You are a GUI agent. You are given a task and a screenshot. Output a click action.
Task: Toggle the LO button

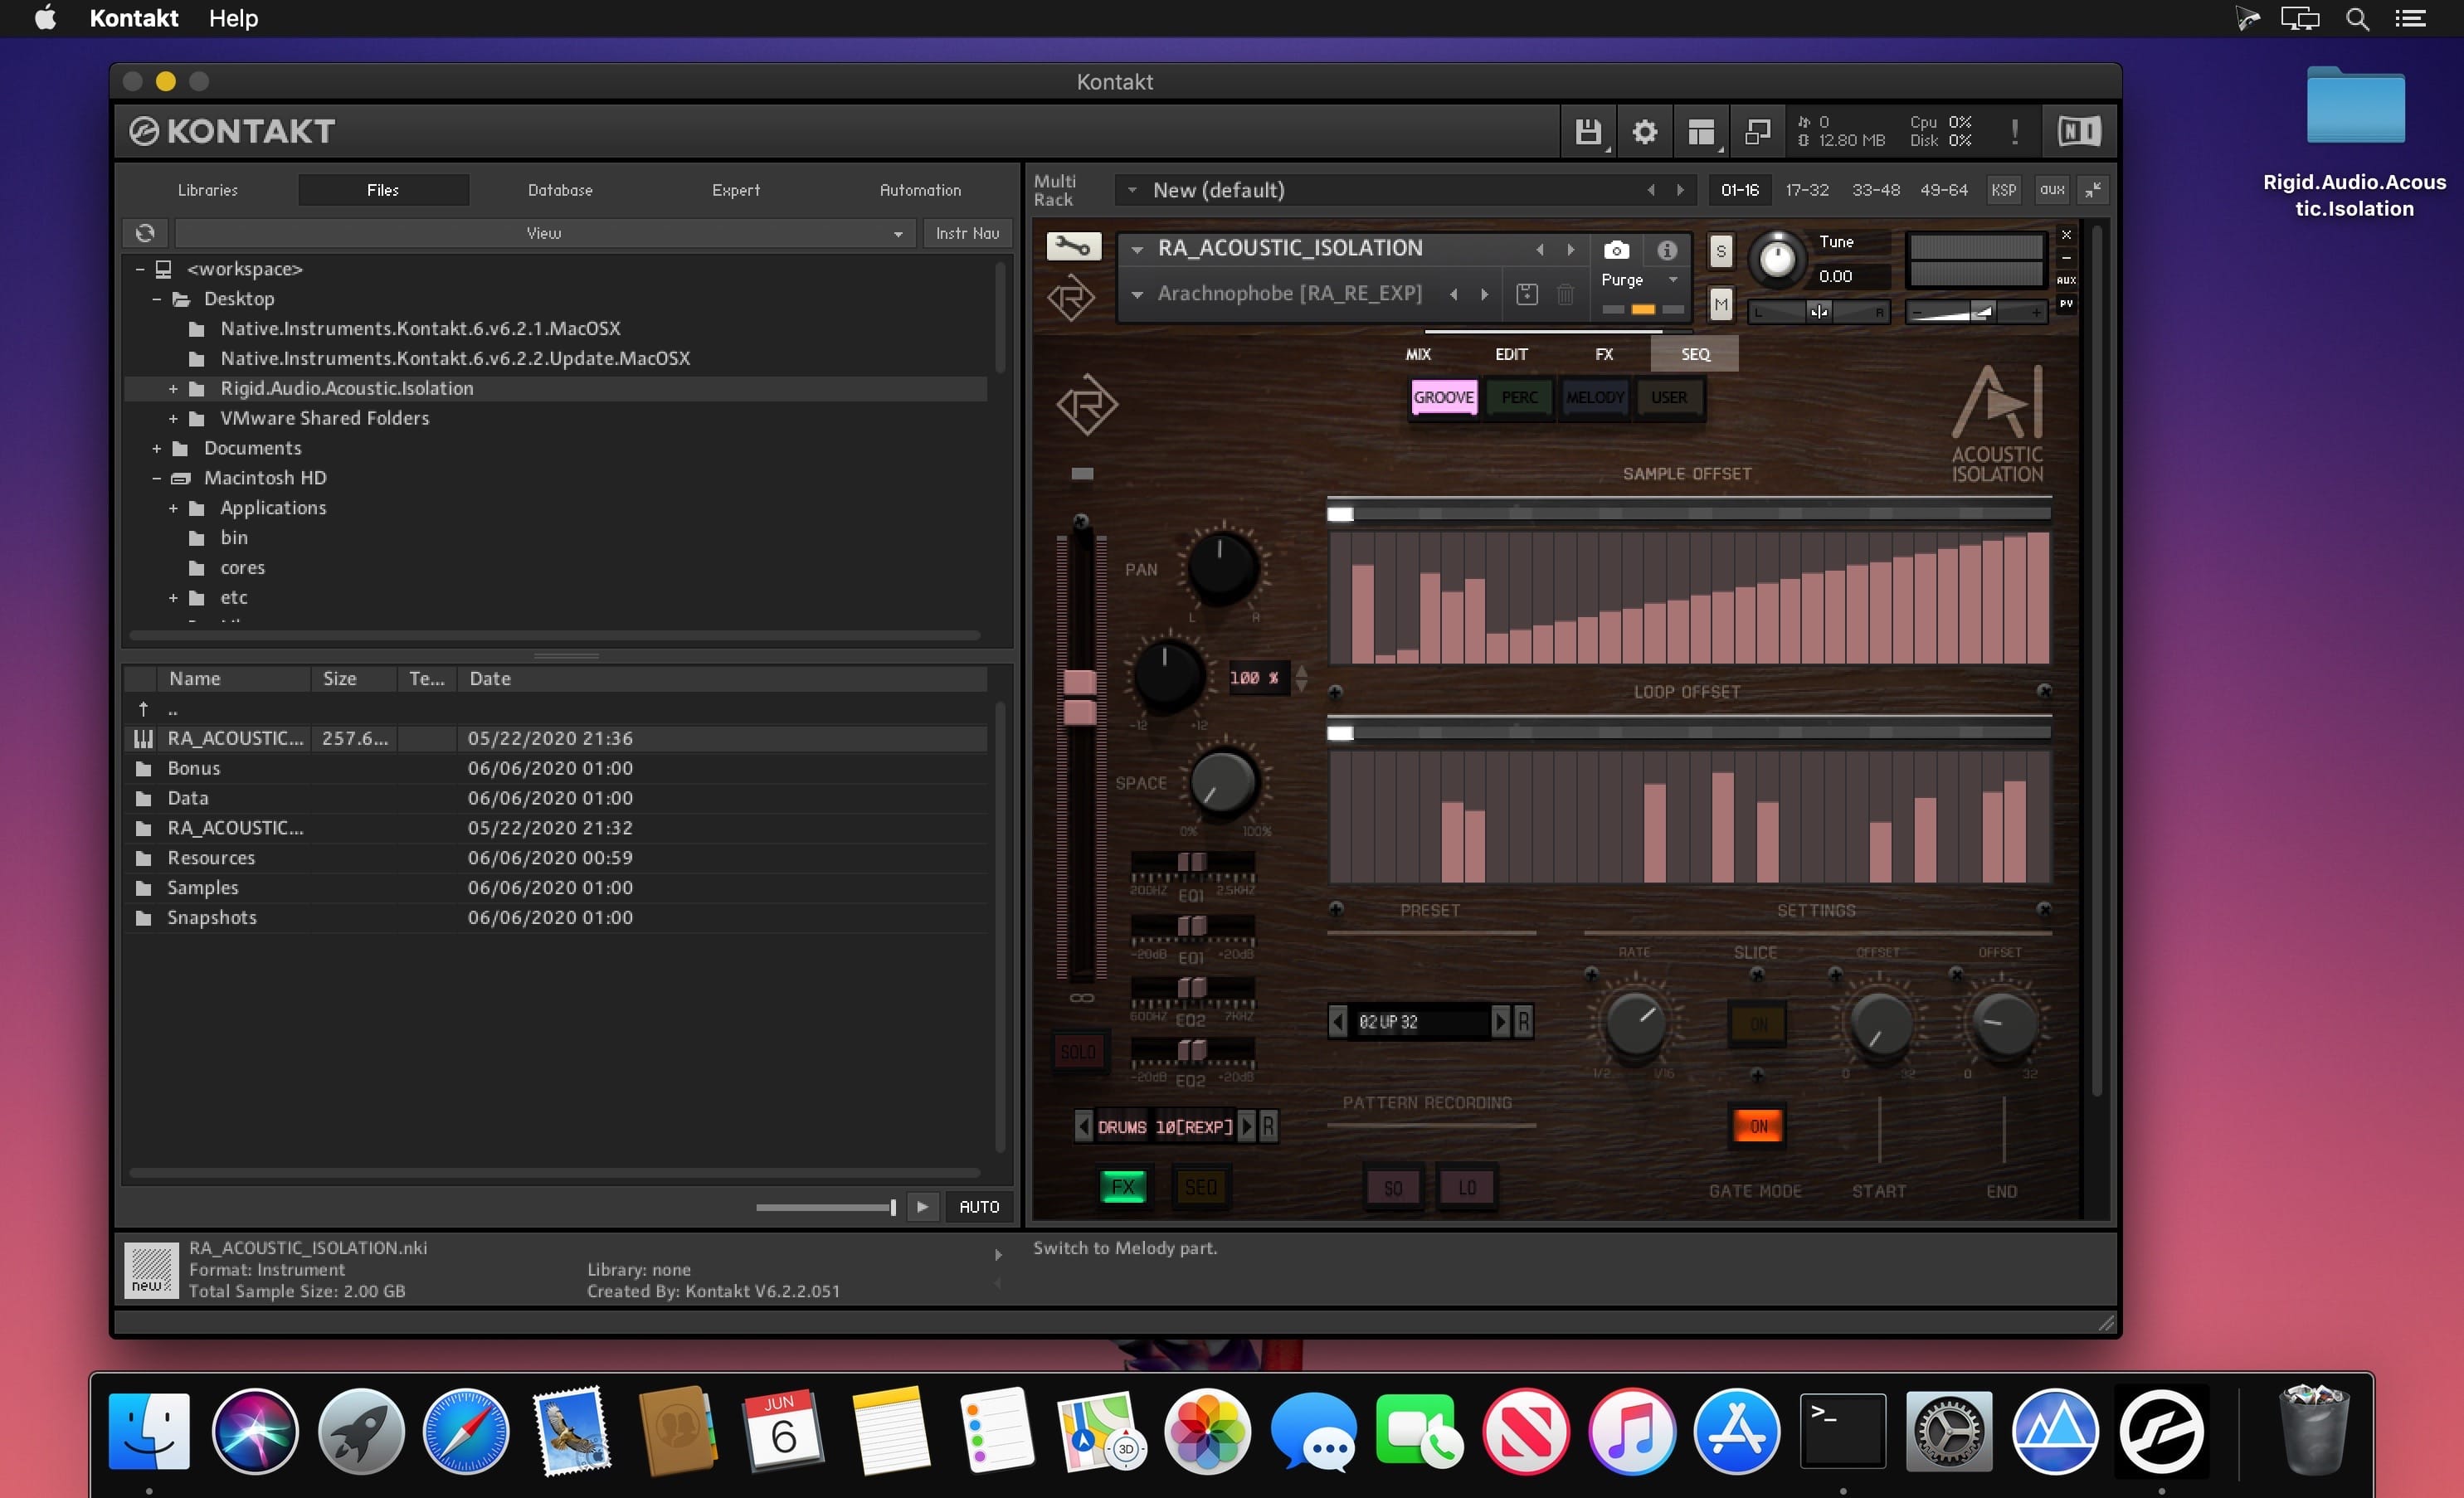click(1467, 1188)
